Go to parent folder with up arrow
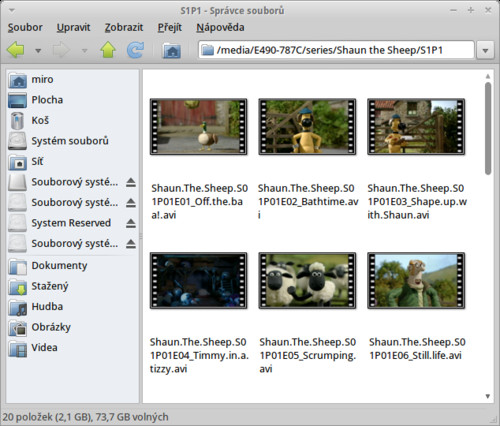This screenshot has width=500, height=426. tap(108, 50)
